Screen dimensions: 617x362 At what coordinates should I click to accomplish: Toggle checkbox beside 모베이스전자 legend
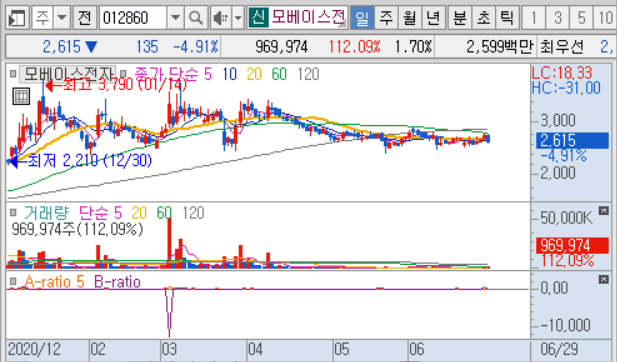pyautogui.click(x=13, y=74)
